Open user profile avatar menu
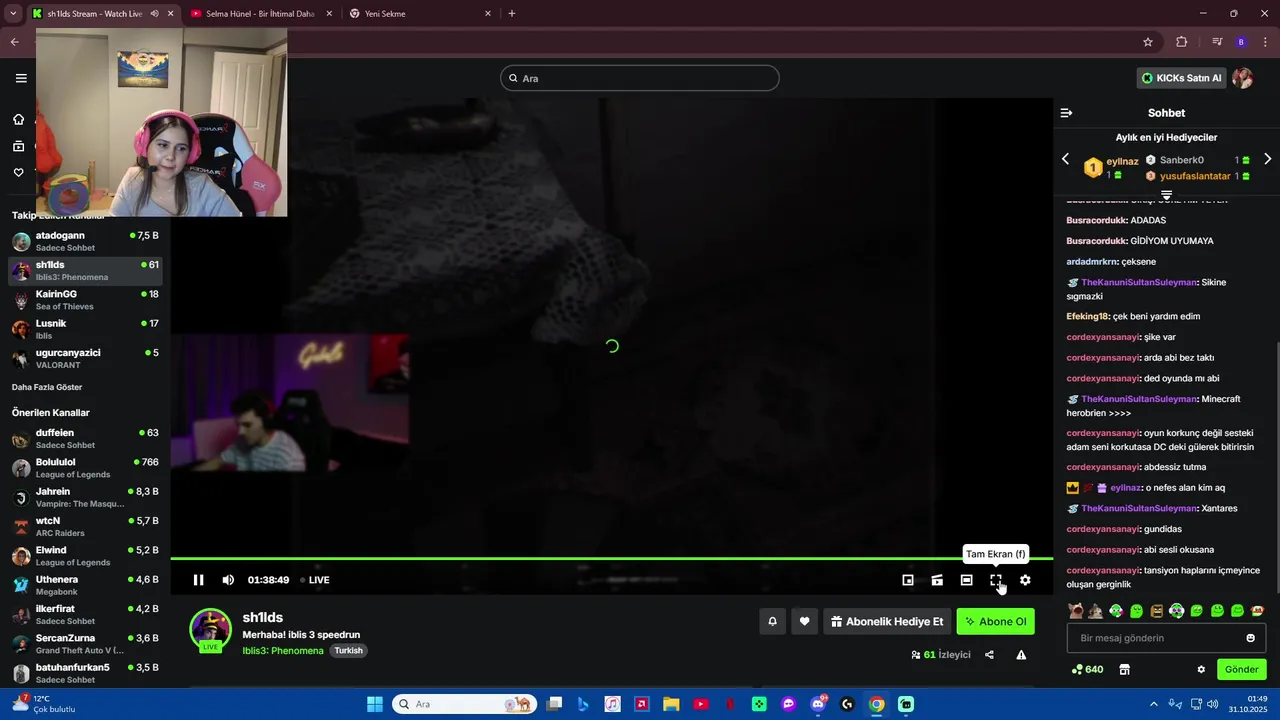Screen dimensions: 1280x720 pyautogui.click(x=1243, y=78)
